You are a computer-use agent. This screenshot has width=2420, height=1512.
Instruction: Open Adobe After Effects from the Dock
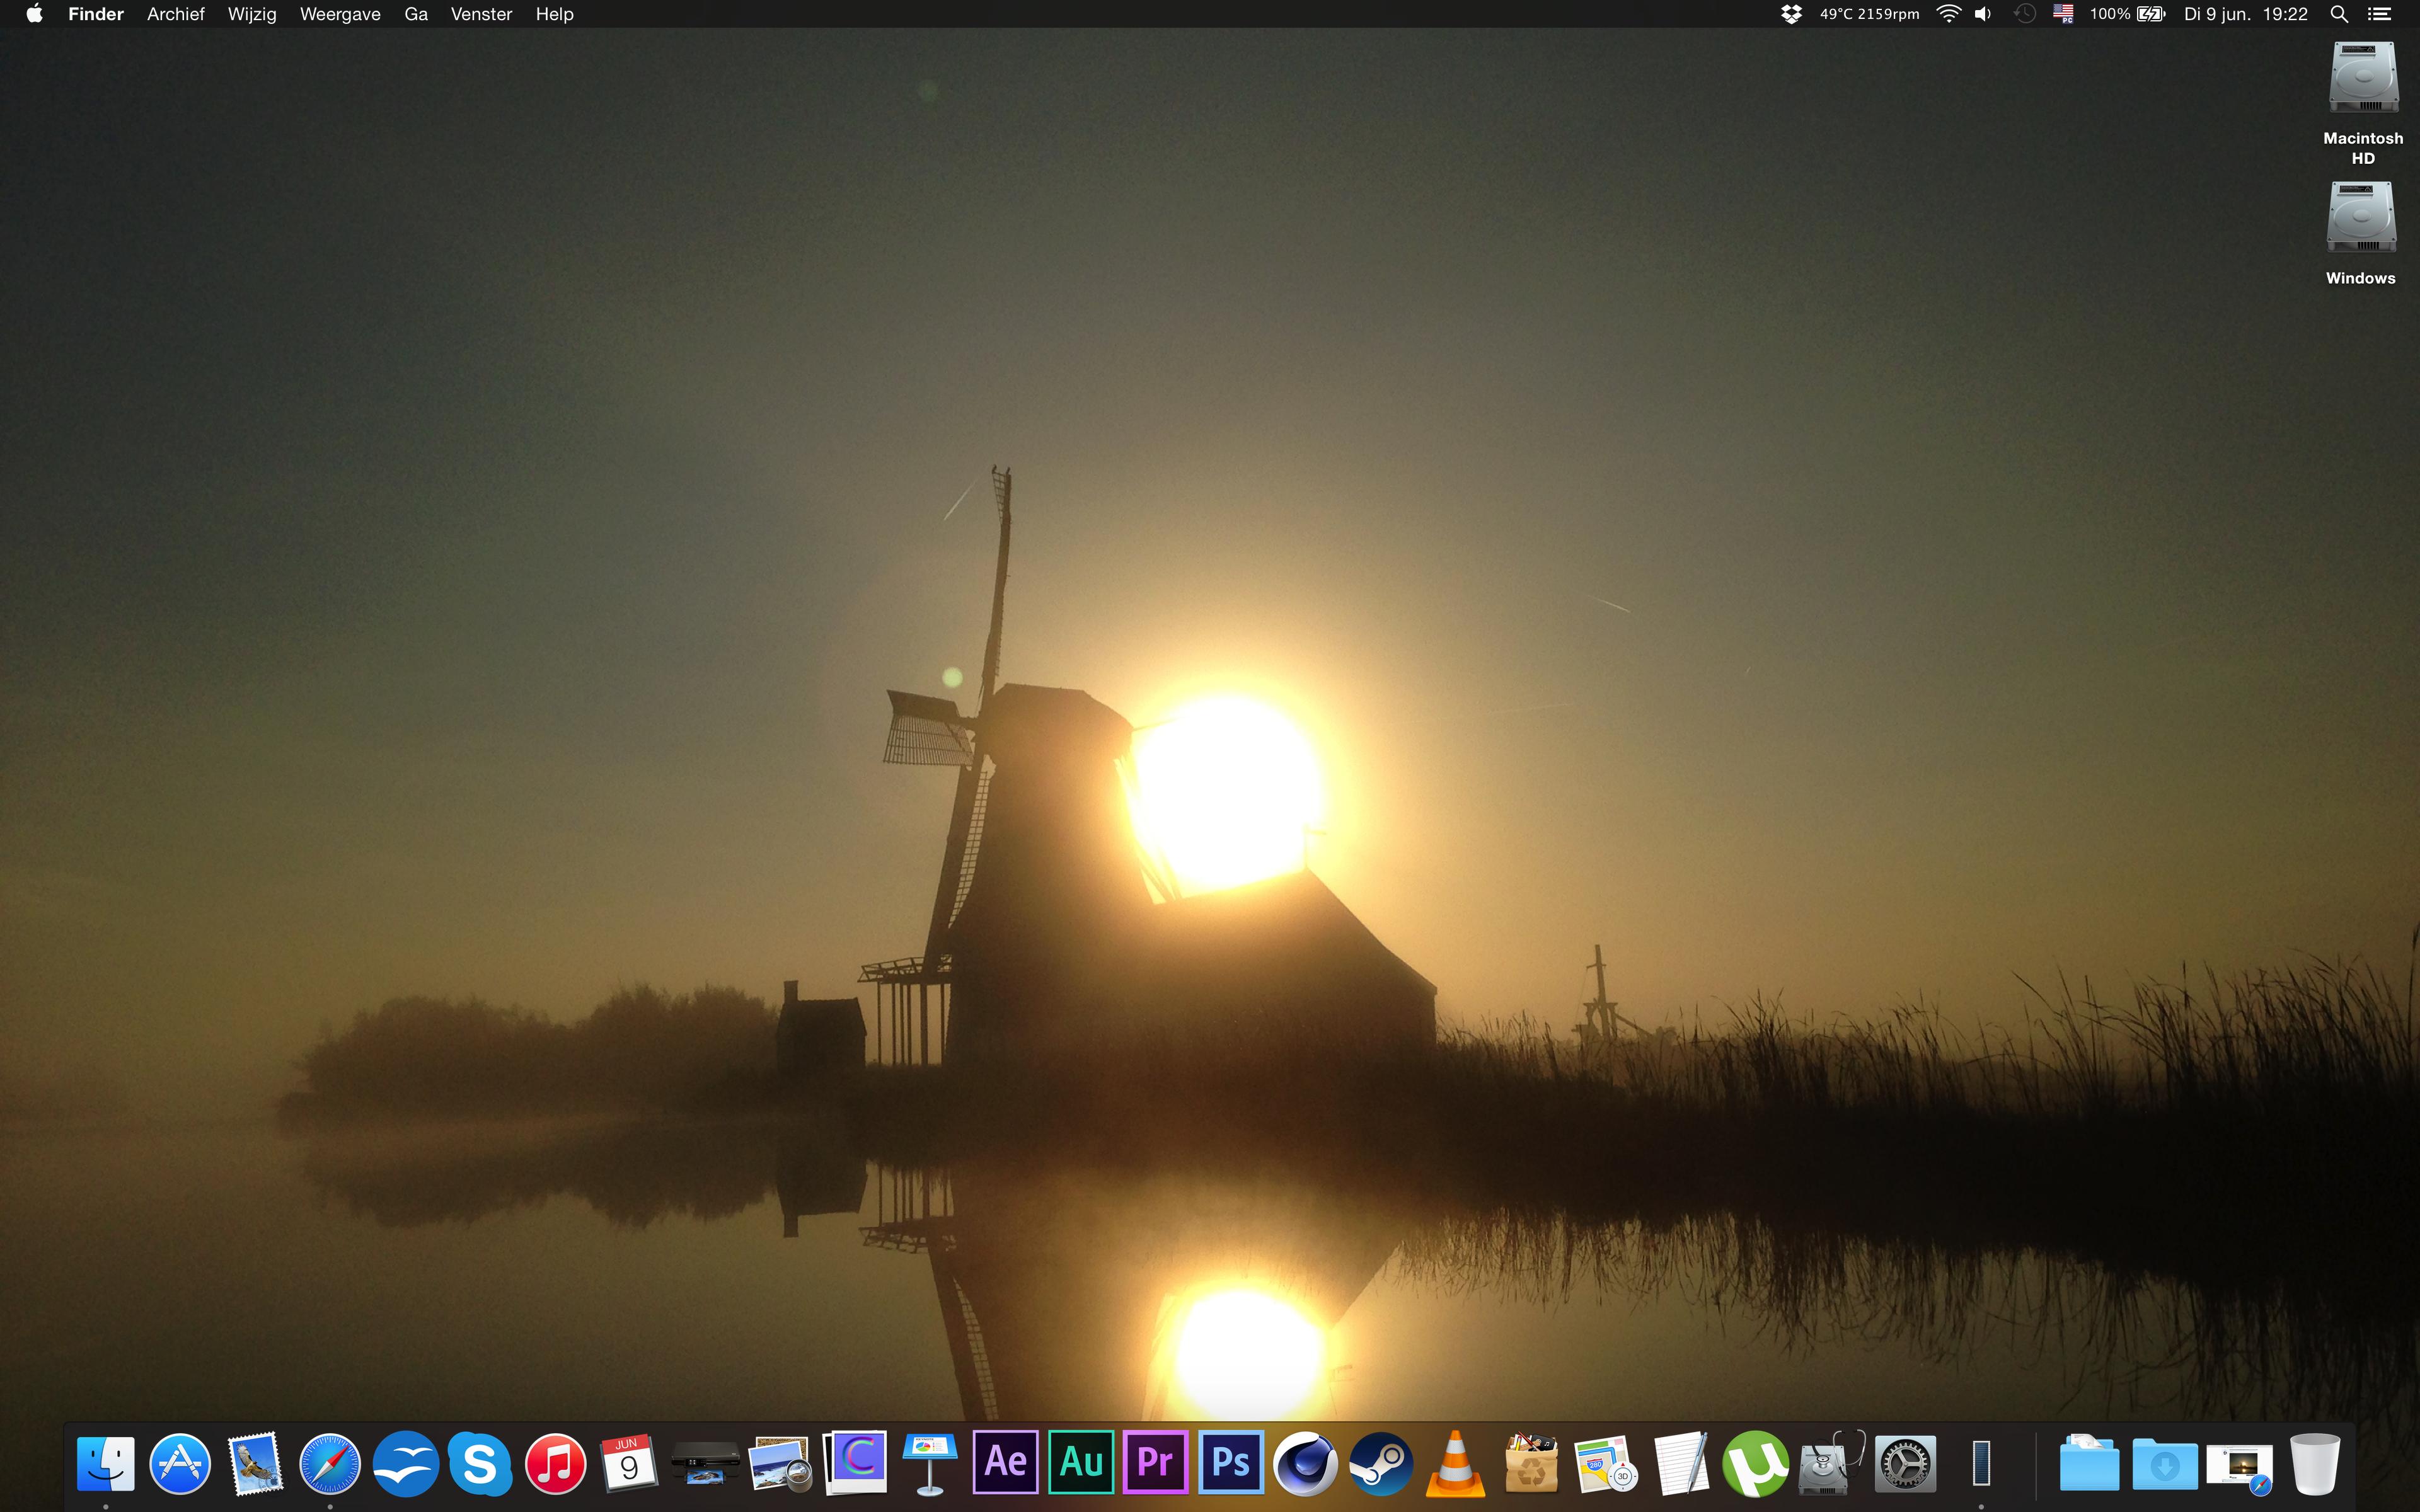click(x=1005, y=1463)
